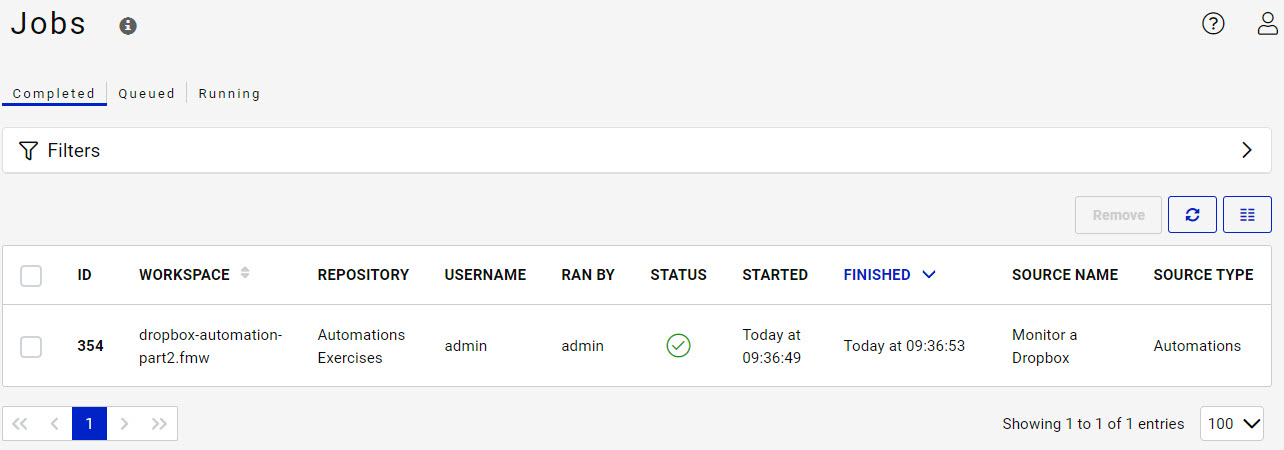
Task: Sort by Username column header
Action: [485, 275]
